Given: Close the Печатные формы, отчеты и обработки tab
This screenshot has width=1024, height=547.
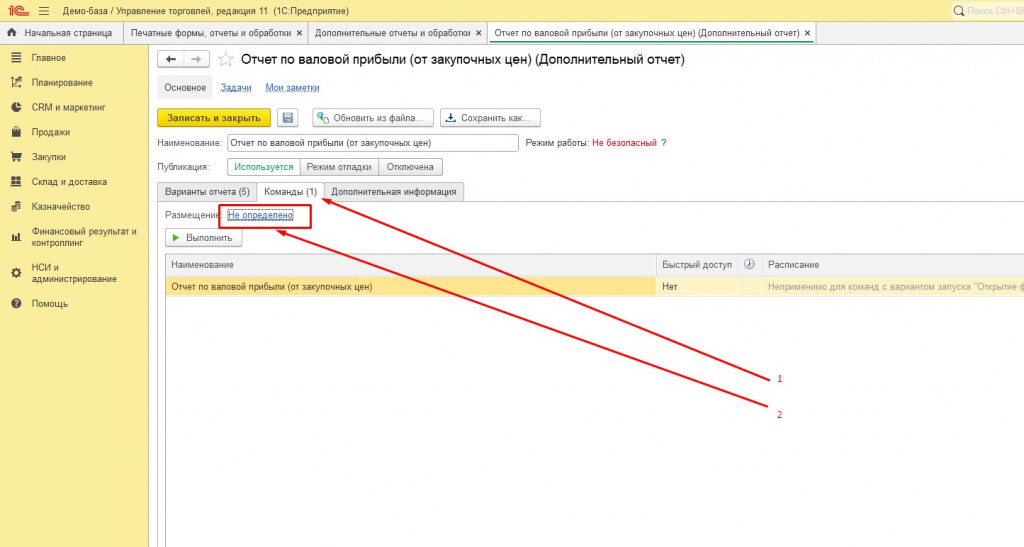Looking at the screenshot, I should (x=299, y=33).
